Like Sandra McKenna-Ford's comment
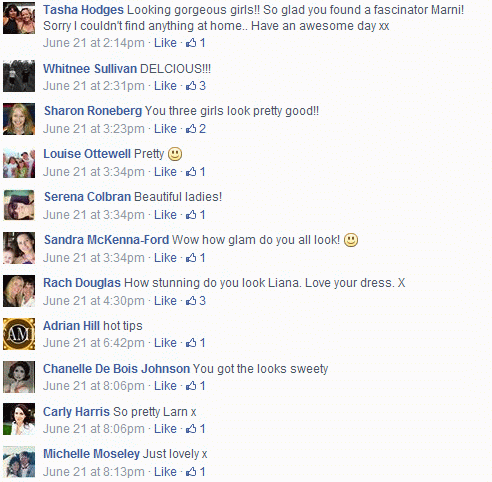 click(165, 258)
